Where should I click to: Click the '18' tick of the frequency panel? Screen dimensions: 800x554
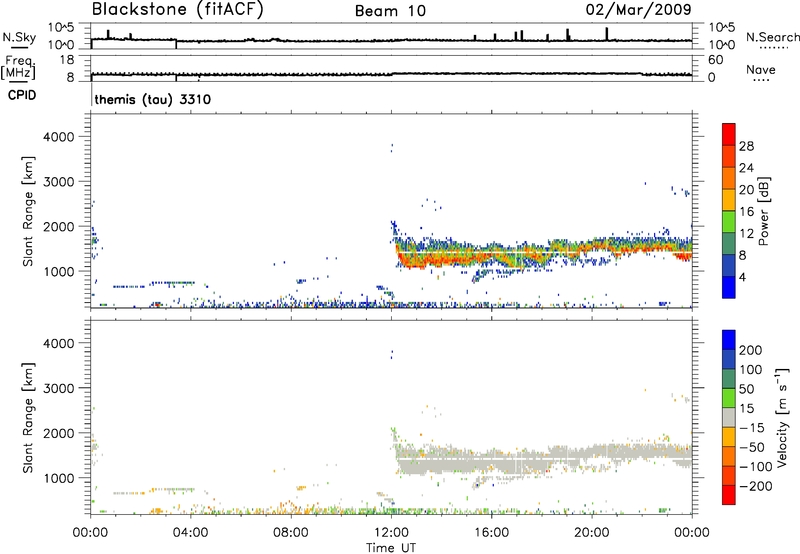point(67,60)
